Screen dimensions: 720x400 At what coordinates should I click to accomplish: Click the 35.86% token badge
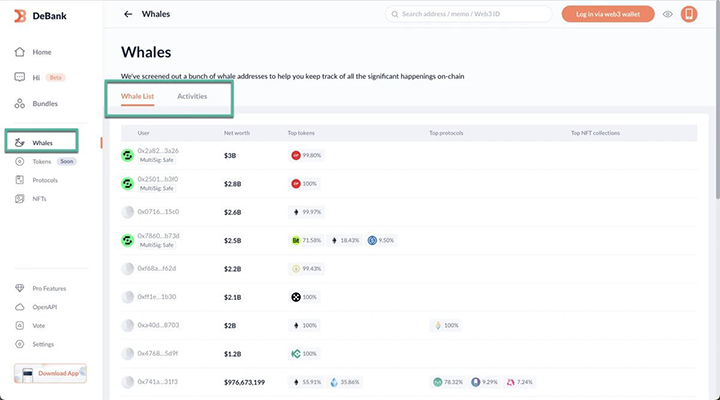[x=345, y=382]
